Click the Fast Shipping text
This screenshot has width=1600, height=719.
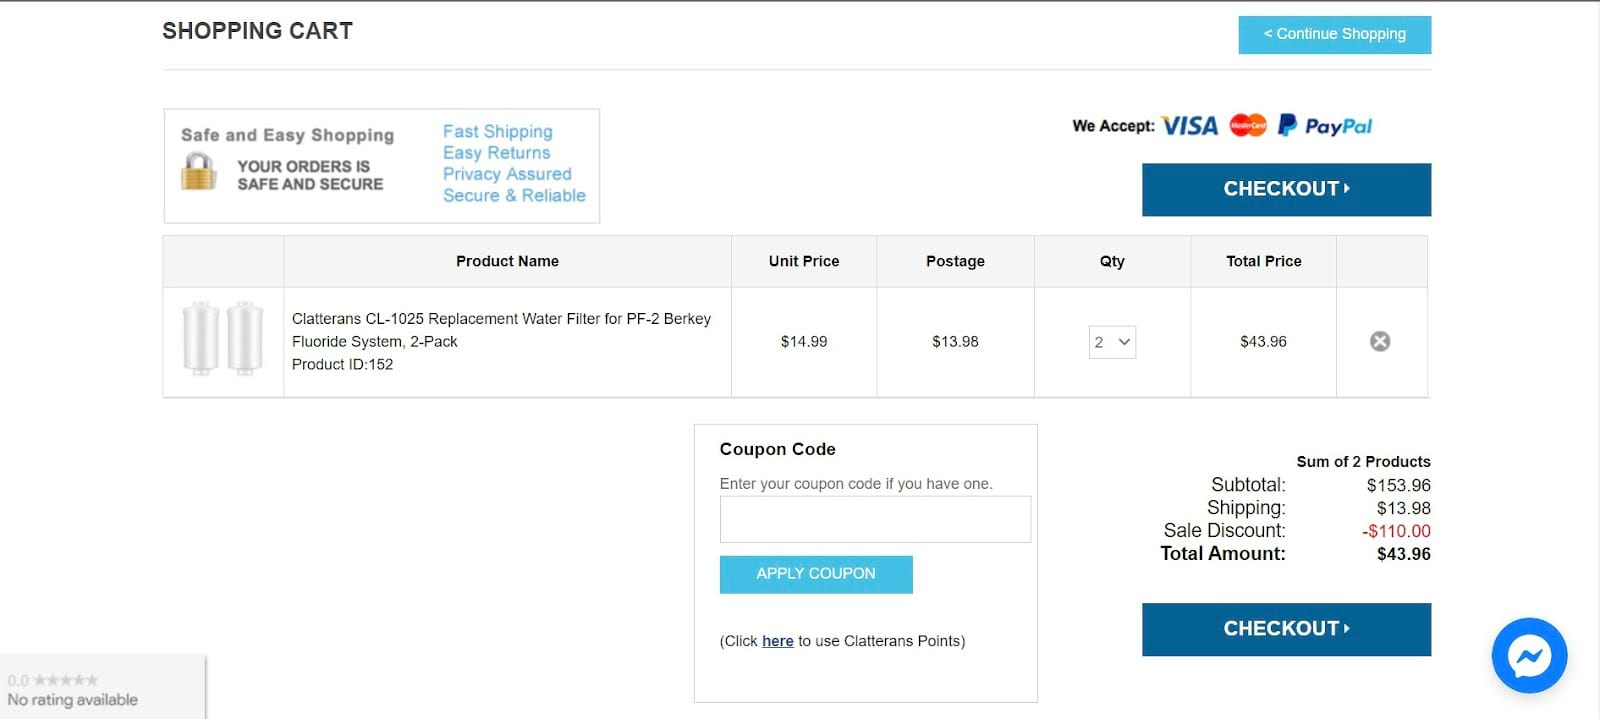498,132
